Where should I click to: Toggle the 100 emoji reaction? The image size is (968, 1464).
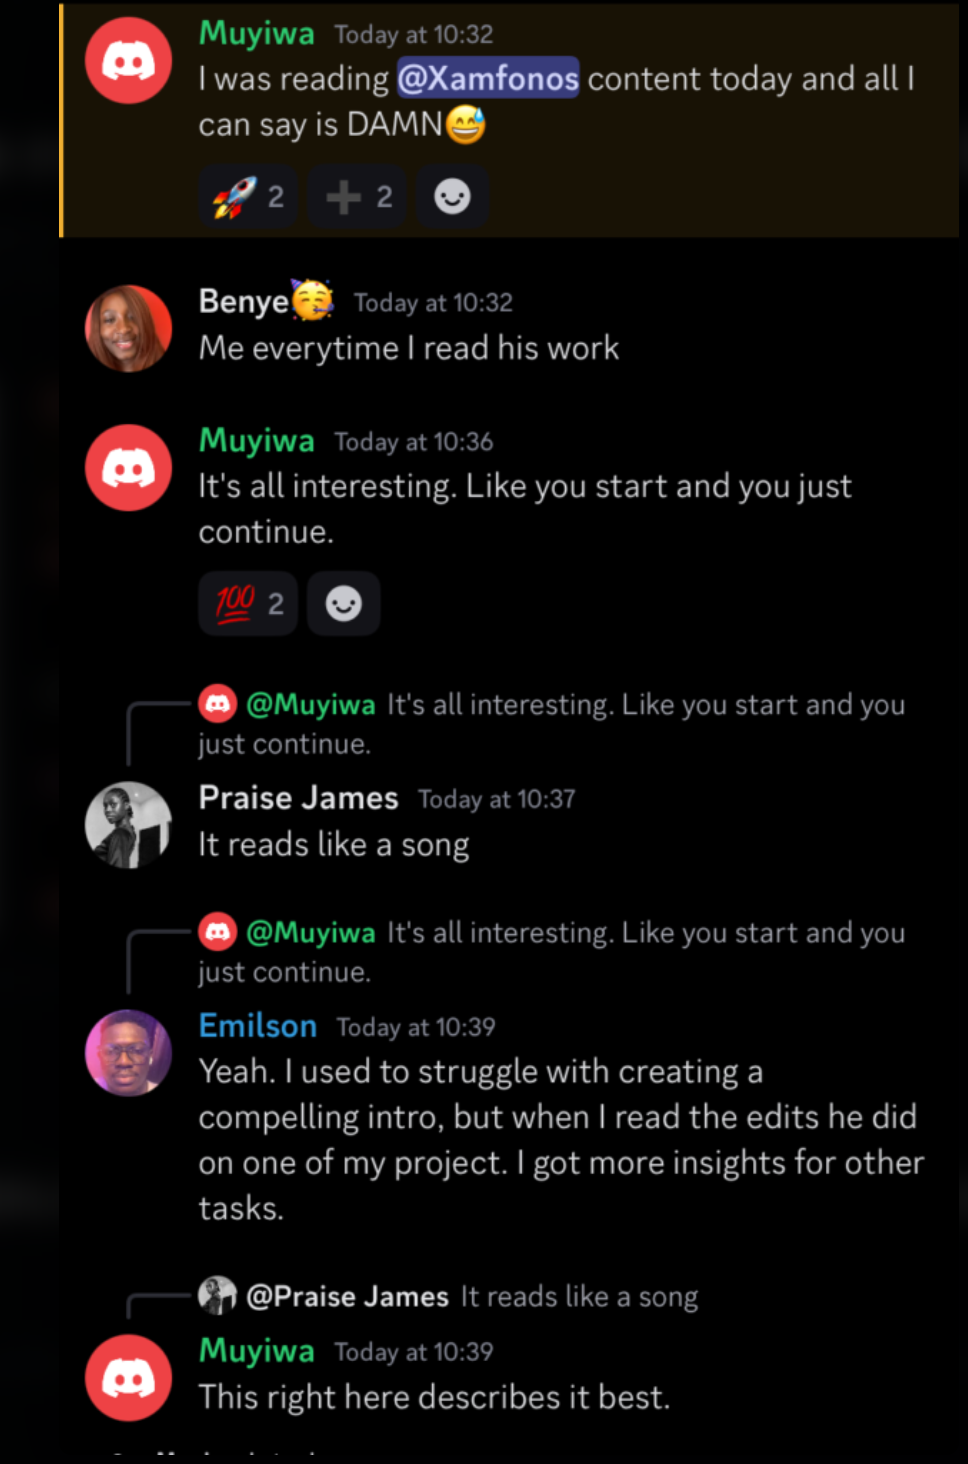coord(248,604)
